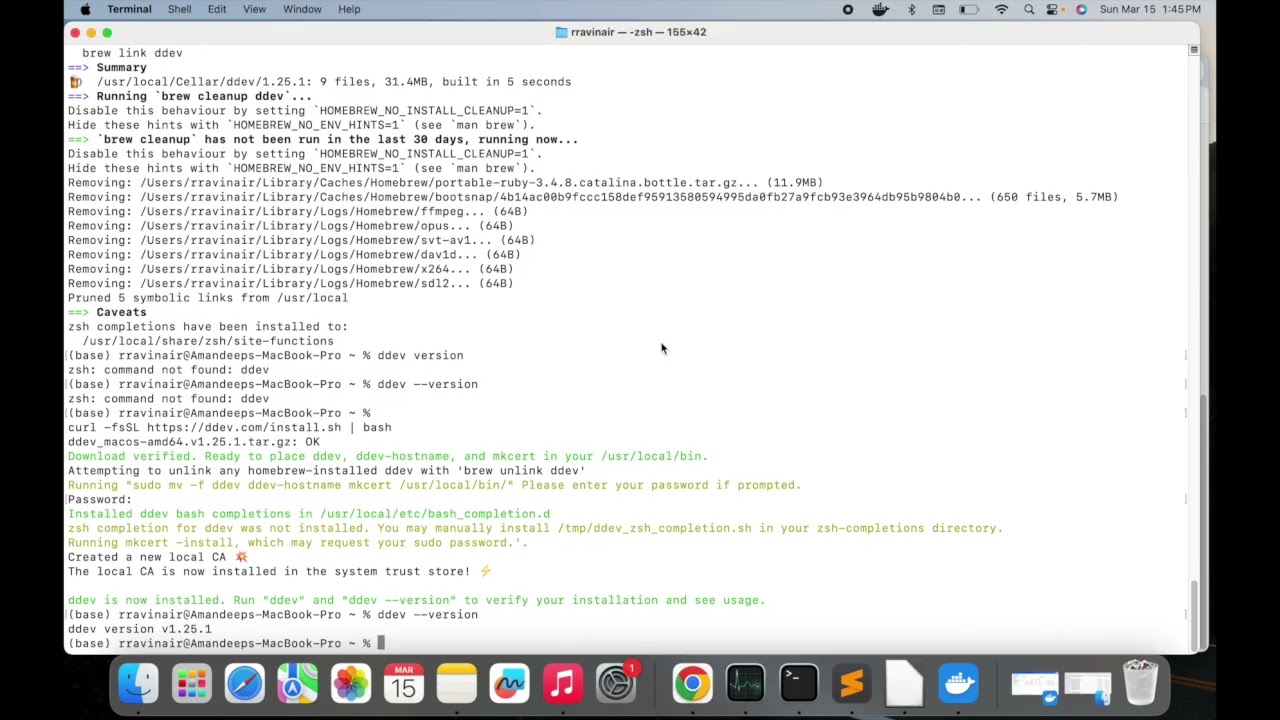Screen dimensions: 1280x720
Task: Click the '/usr/local/share/zsh/site-functions' path line
Action: [208, 341]
